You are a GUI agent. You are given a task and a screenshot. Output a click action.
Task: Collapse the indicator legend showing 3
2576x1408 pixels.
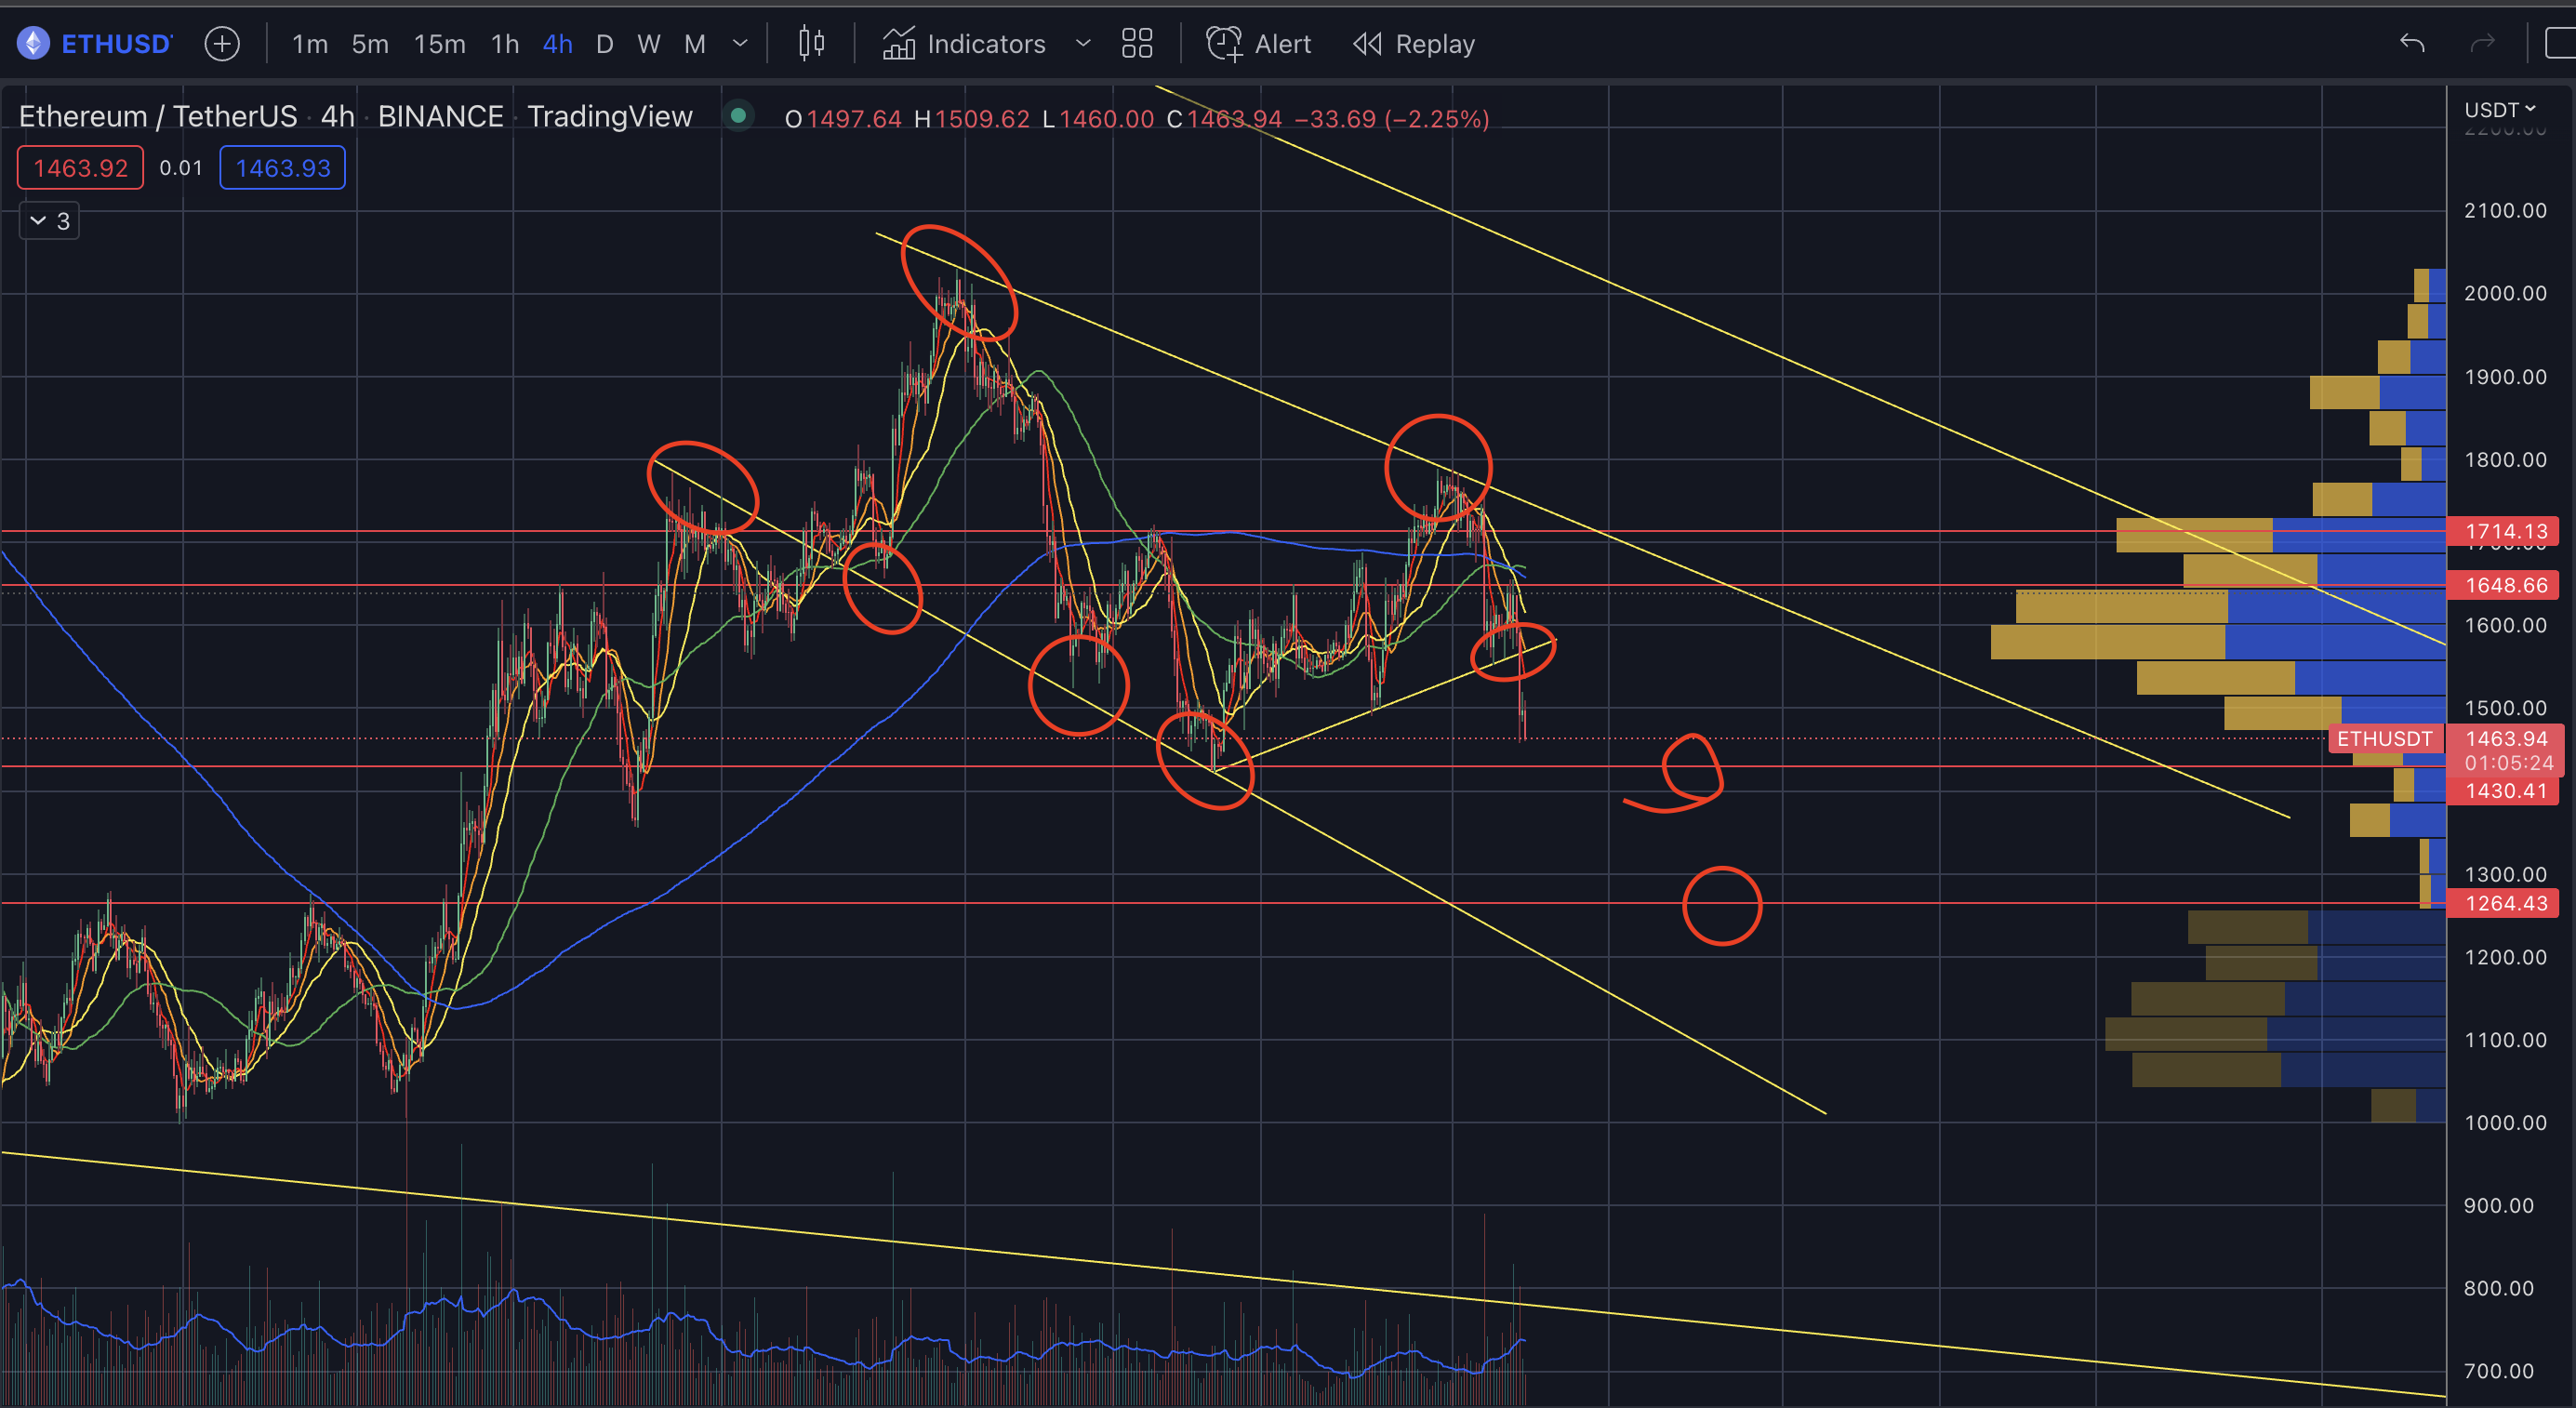(x=49, y=221)
